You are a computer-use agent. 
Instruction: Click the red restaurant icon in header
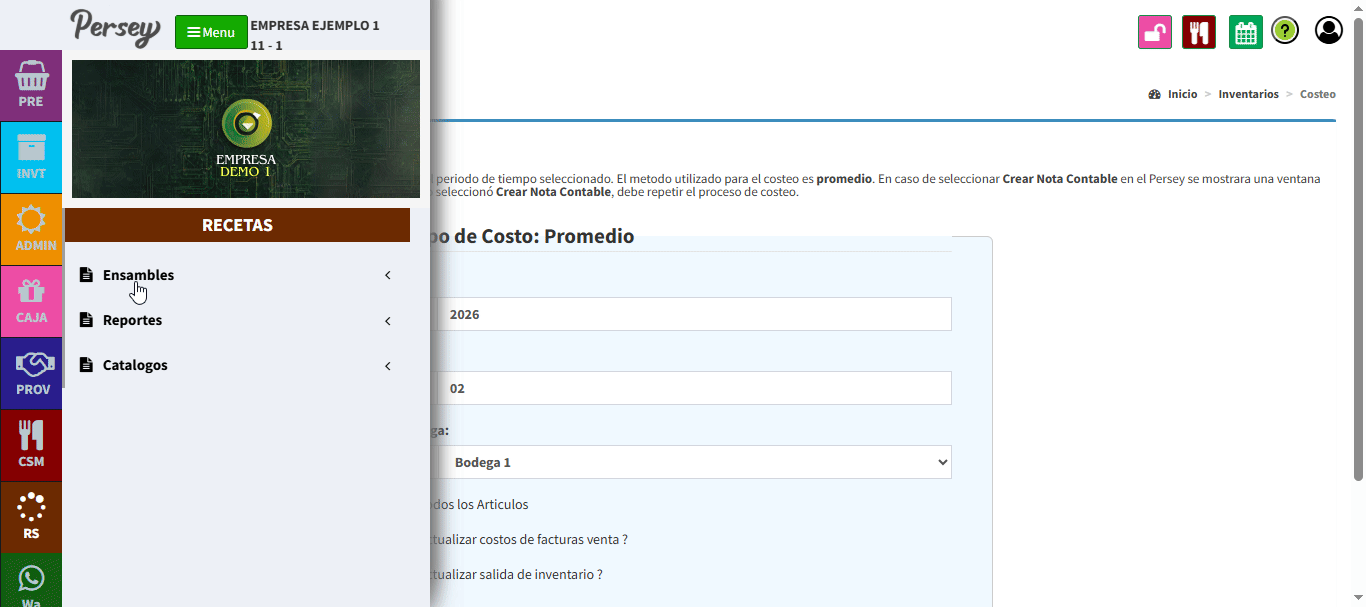1198,32
